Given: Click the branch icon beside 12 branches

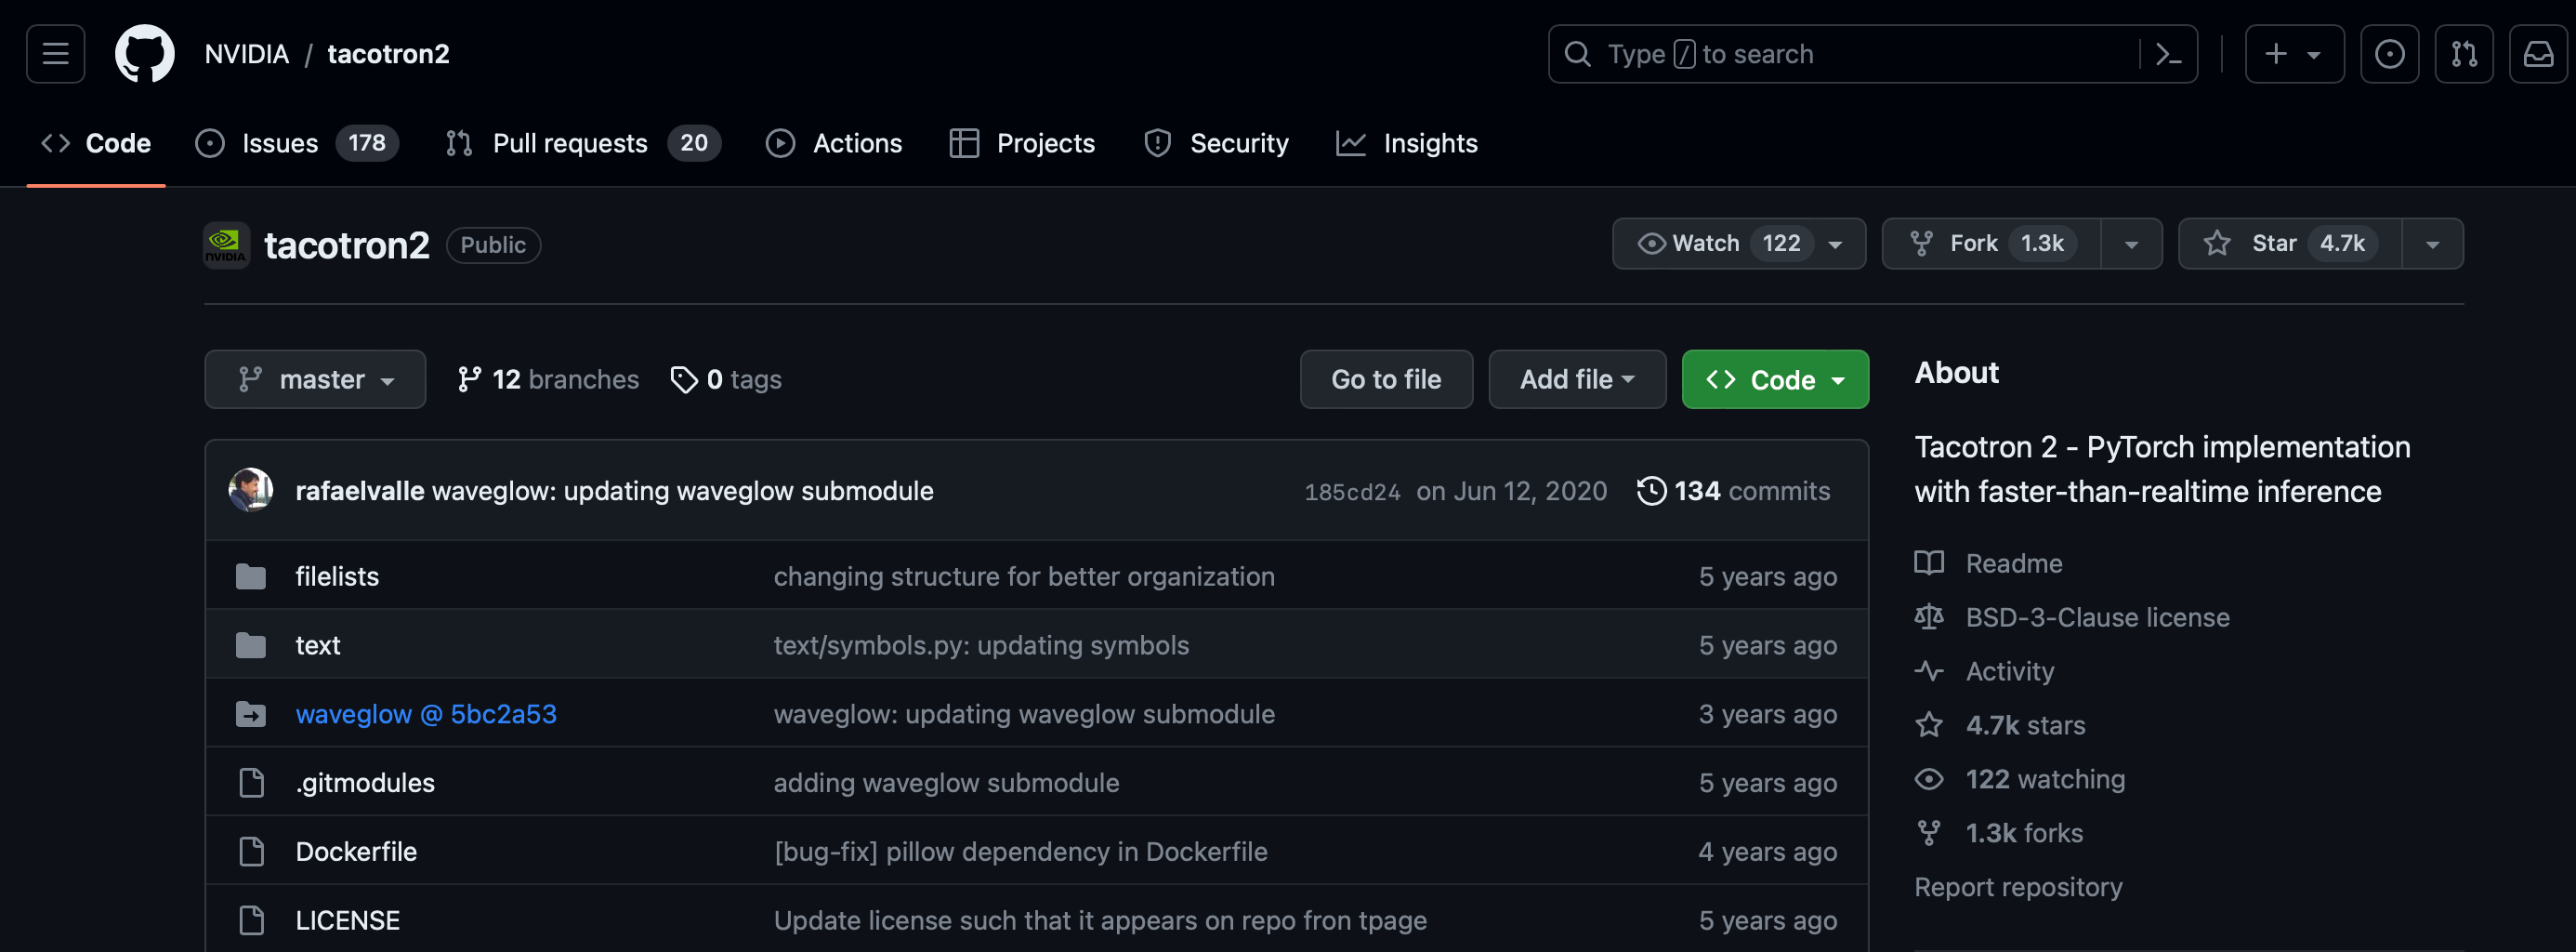Looking at the screenshot, I should point(469,380).
